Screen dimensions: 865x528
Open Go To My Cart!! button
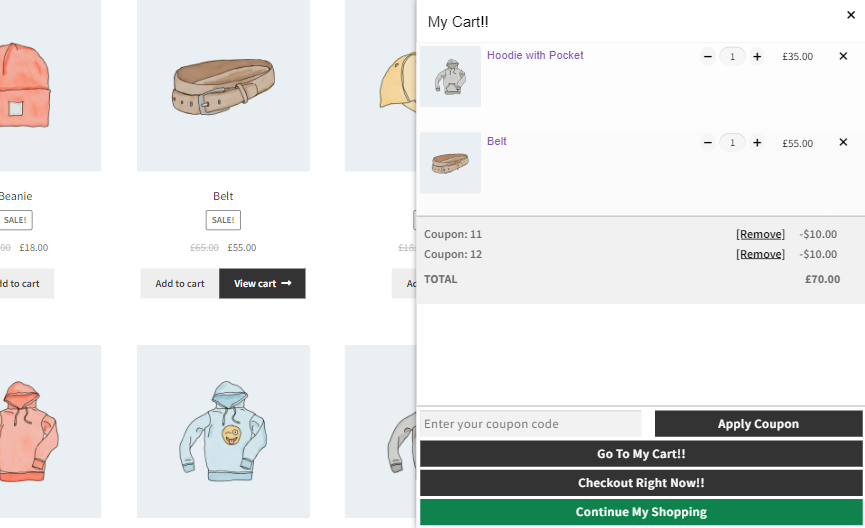[x=641, y=454]
